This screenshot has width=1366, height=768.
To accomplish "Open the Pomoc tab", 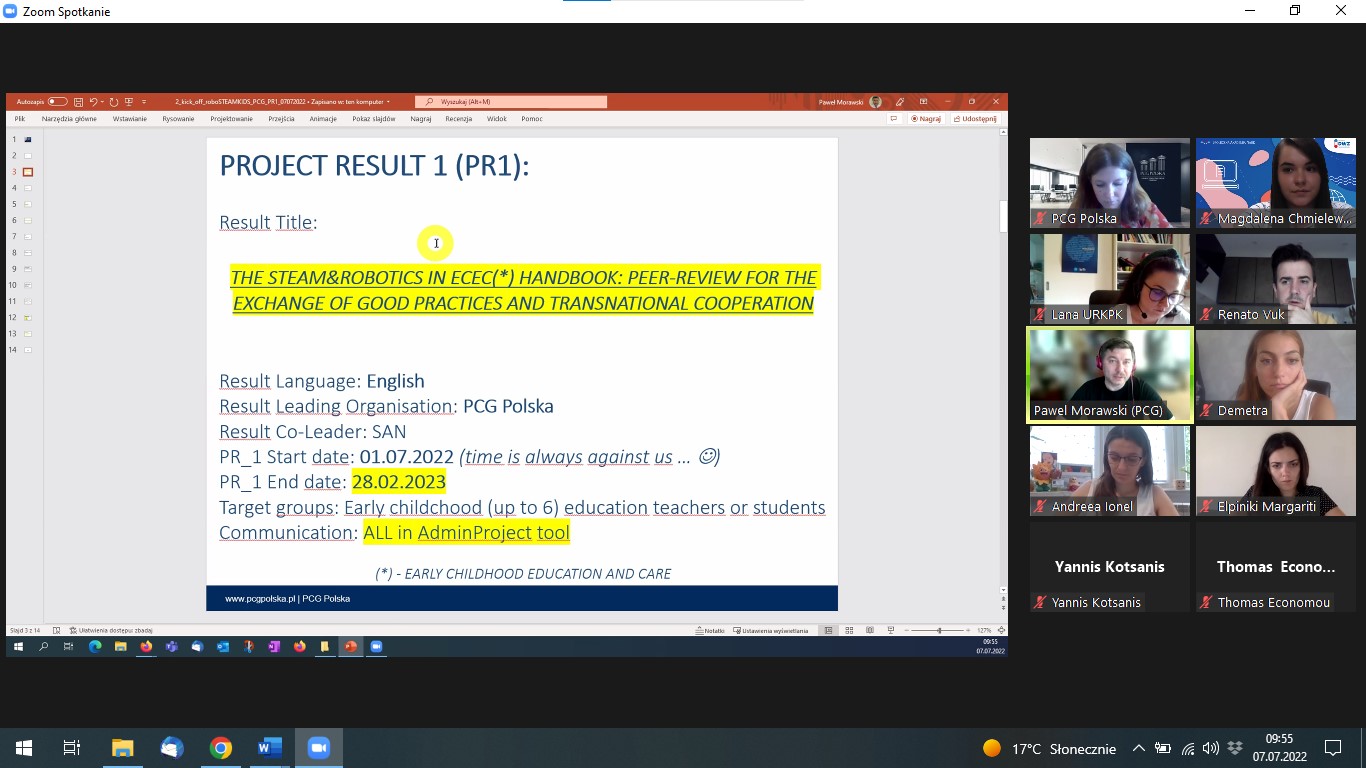I will [532, 118].
